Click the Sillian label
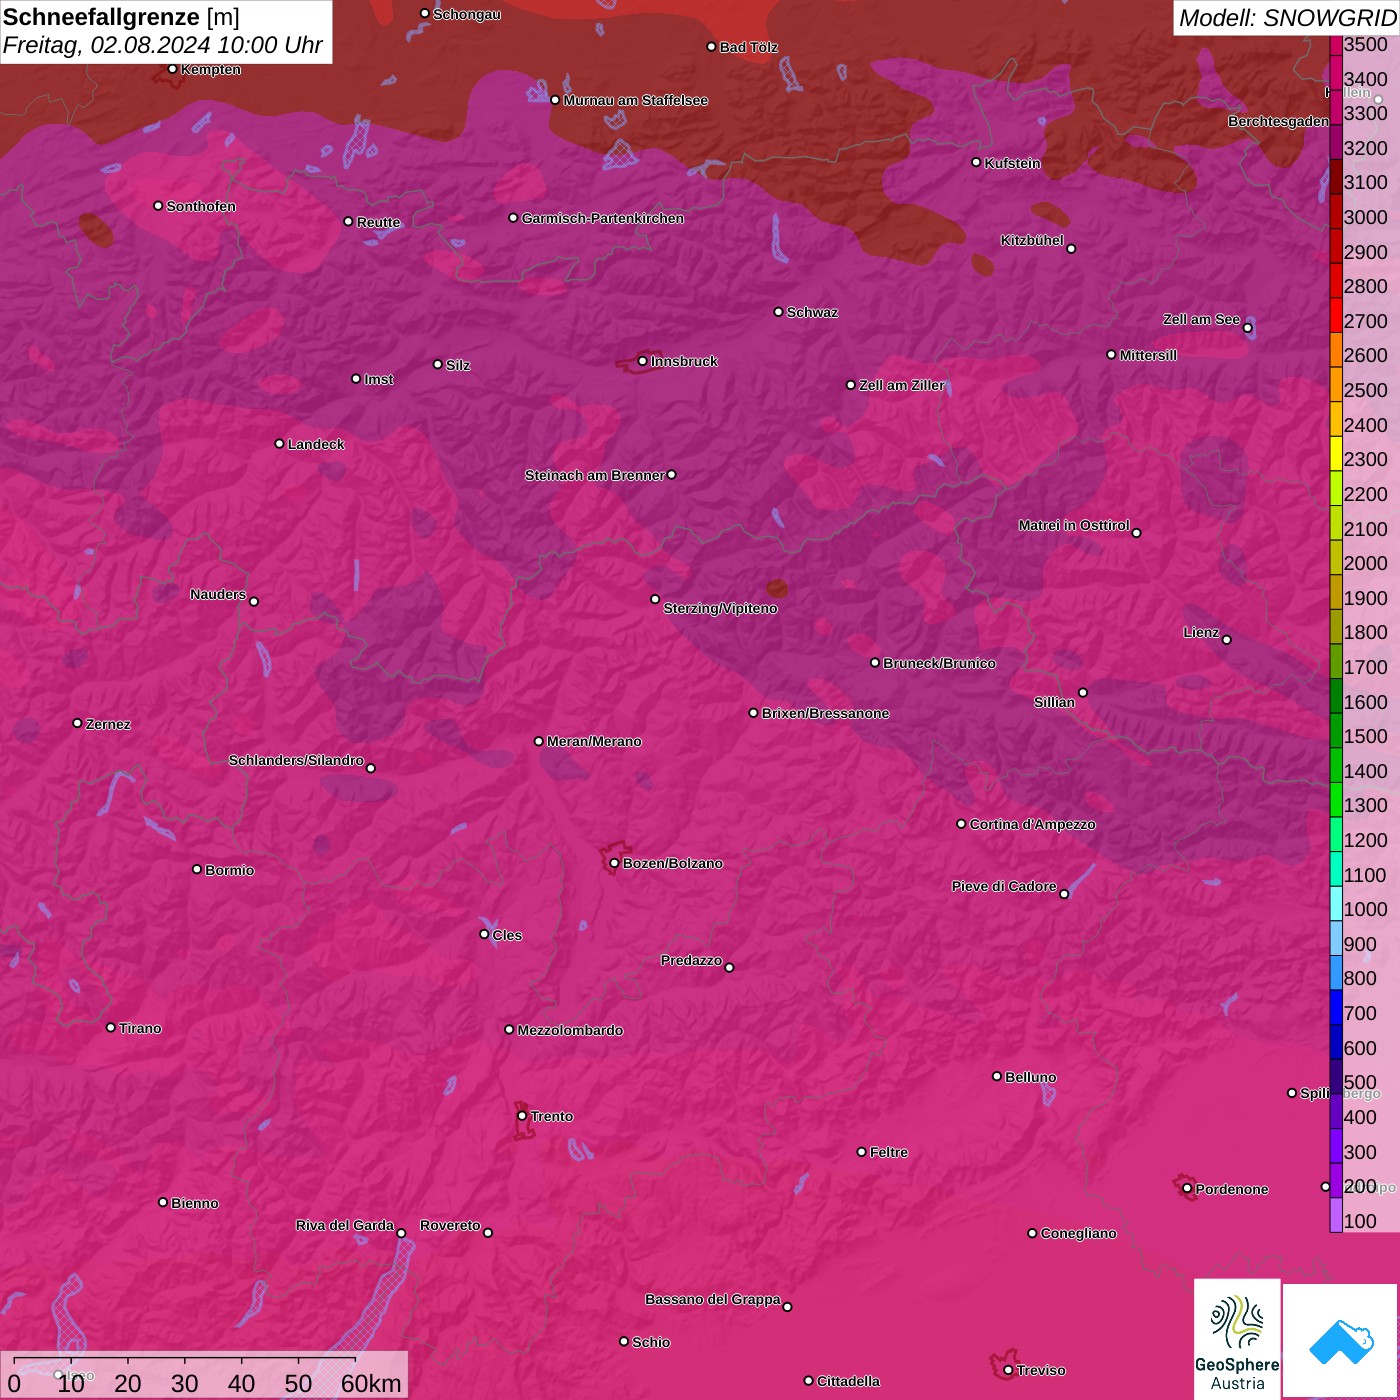The image size is (1400, 1400). click(x=1054, y=702)
